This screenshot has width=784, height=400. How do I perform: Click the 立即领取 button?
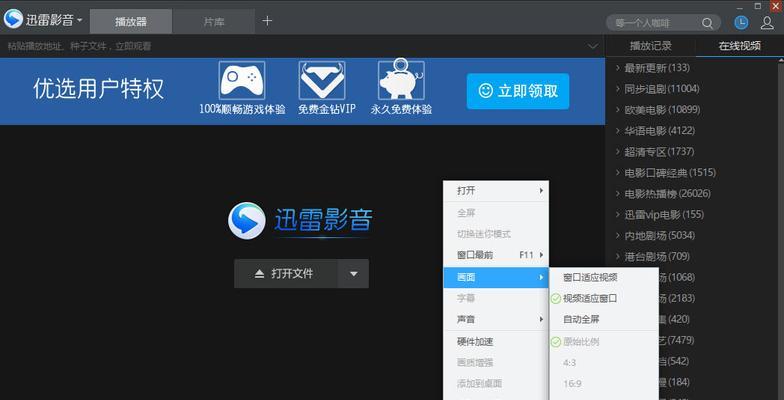coord(518,91)
